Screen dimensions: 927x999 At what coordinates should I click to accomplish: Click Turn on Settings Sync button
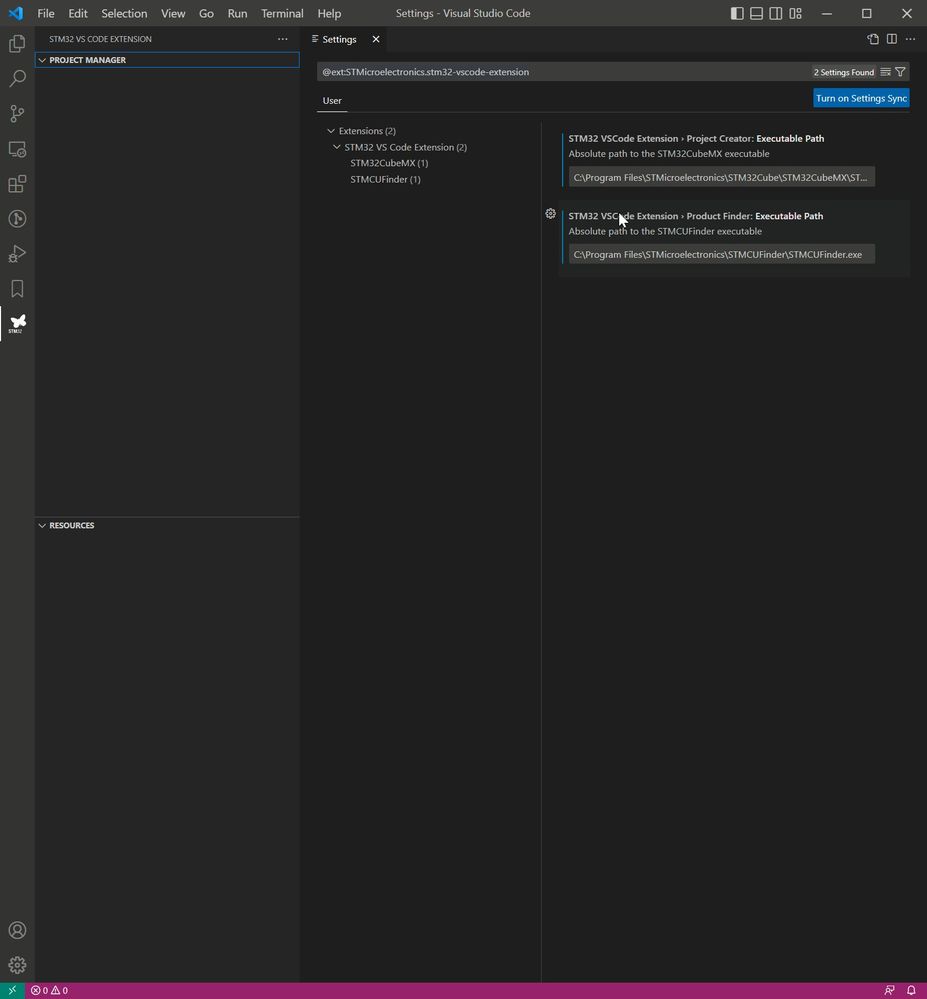(861, 98)
